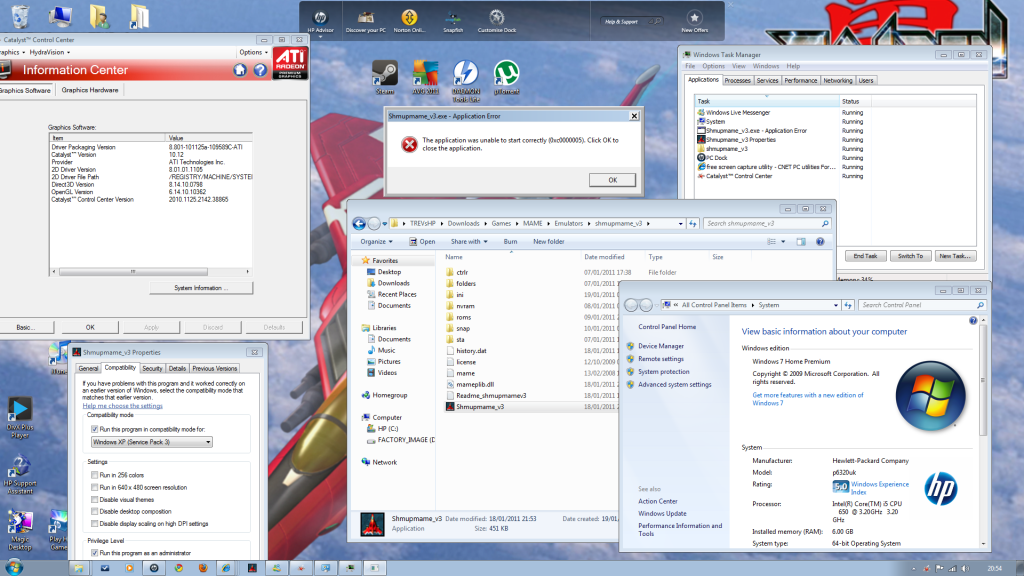Enable Run in 640 x 480 screen resolution
Viewport: 1024px width, 576px height.
tap(95, 487)
